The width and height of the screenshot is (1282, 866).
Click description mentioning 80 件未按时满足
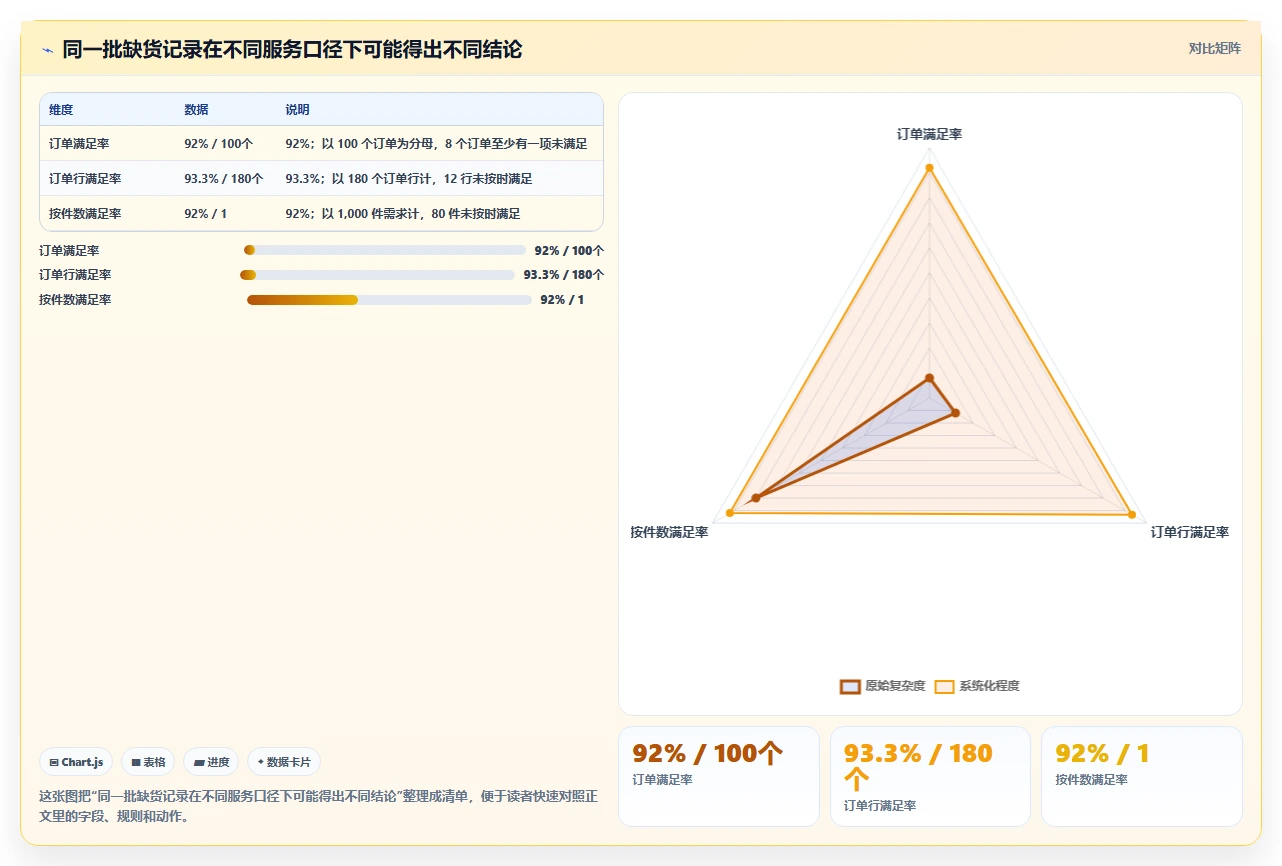(402, 214)
